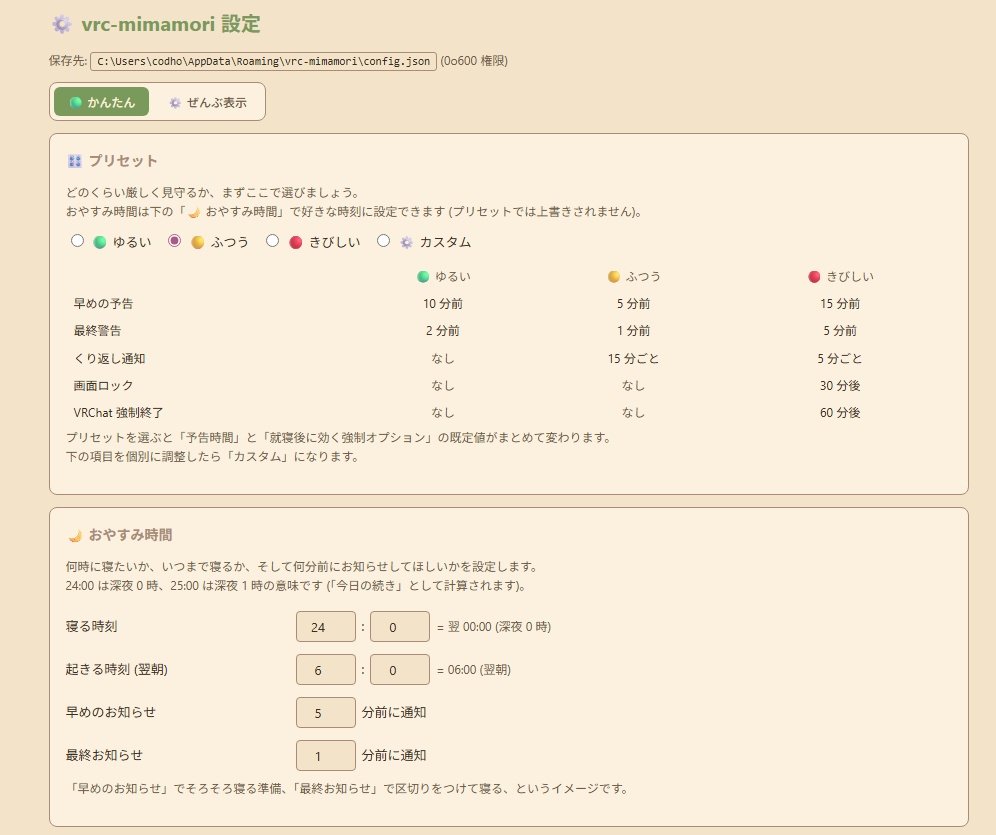
Task: Select the きびしい preset radio button
Action: (271, 240)
